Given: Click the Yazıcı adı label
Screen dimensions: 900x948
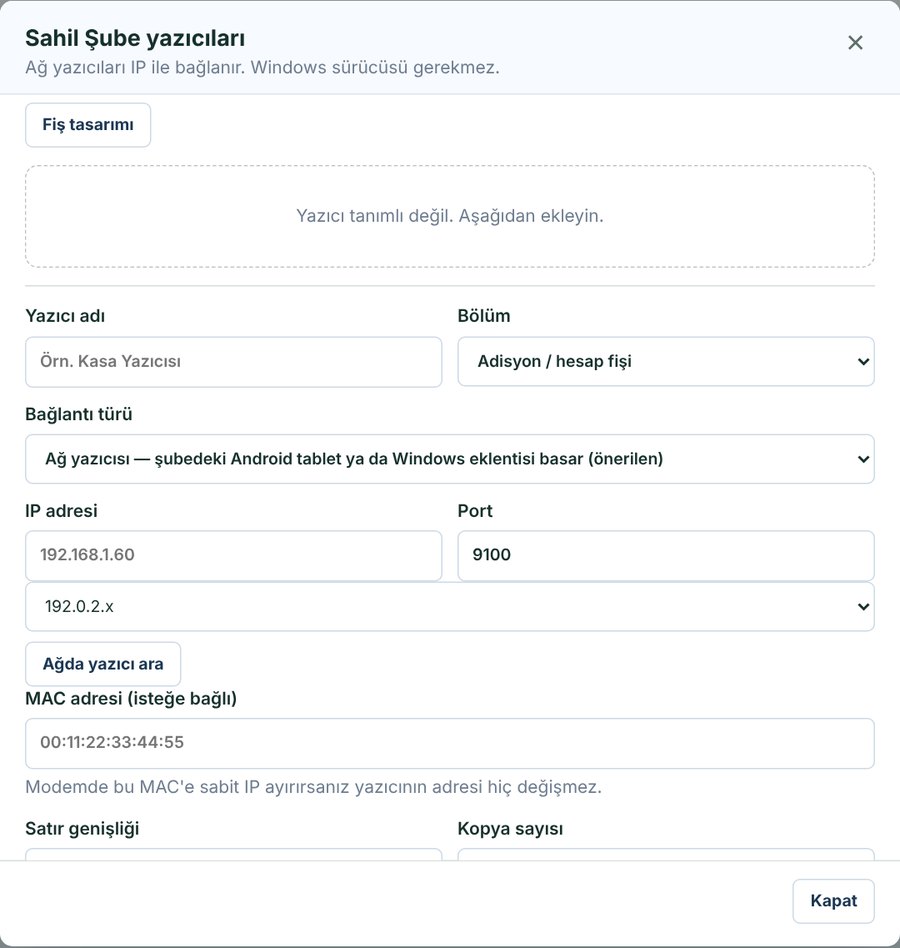Looking at the screenshot, I should coord(65,316).
